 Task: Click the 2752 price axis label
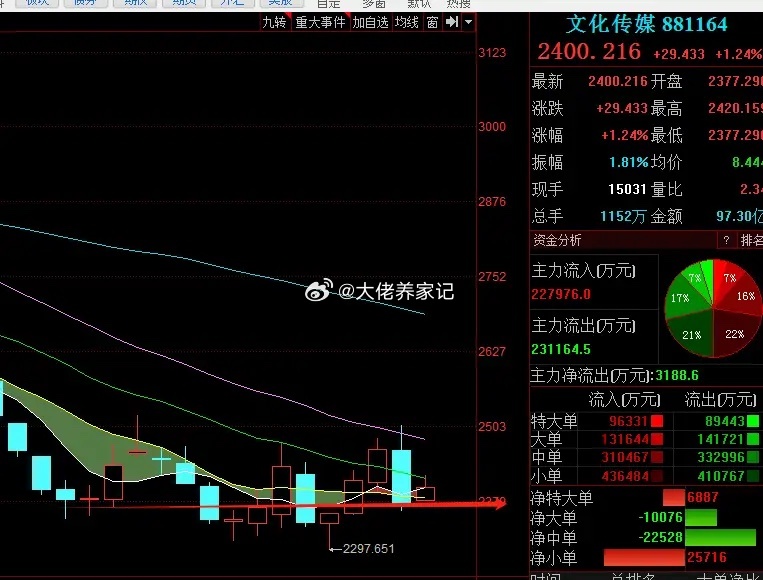click(x=492, y=276)
